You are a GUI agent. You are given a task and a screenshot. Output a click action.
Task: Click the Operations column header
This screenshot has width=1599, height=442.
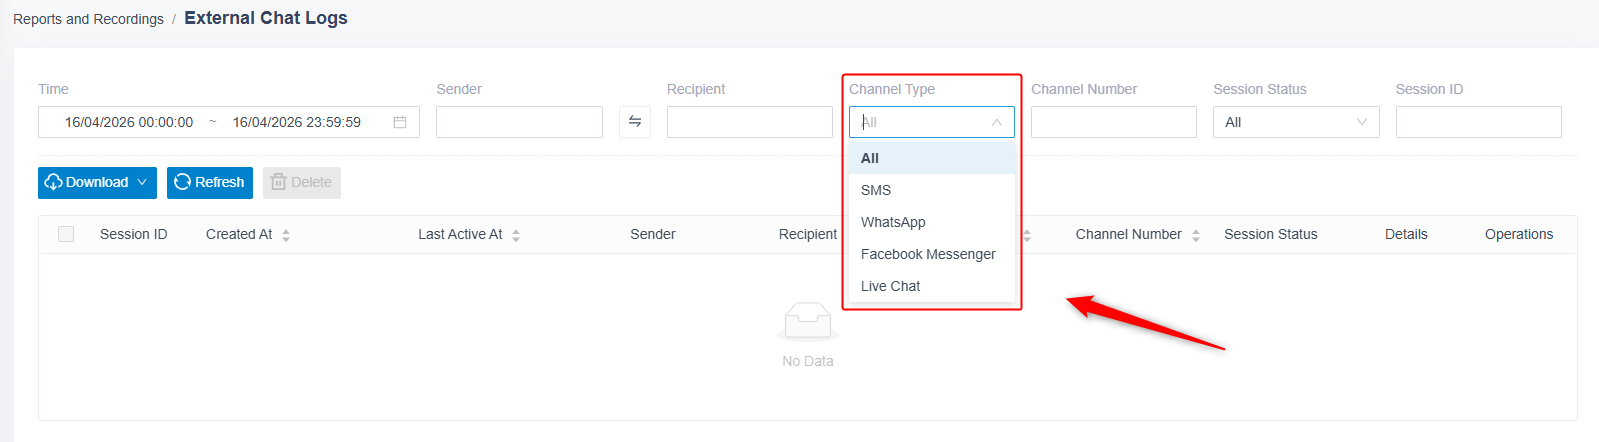click(x=1519, y=234)
